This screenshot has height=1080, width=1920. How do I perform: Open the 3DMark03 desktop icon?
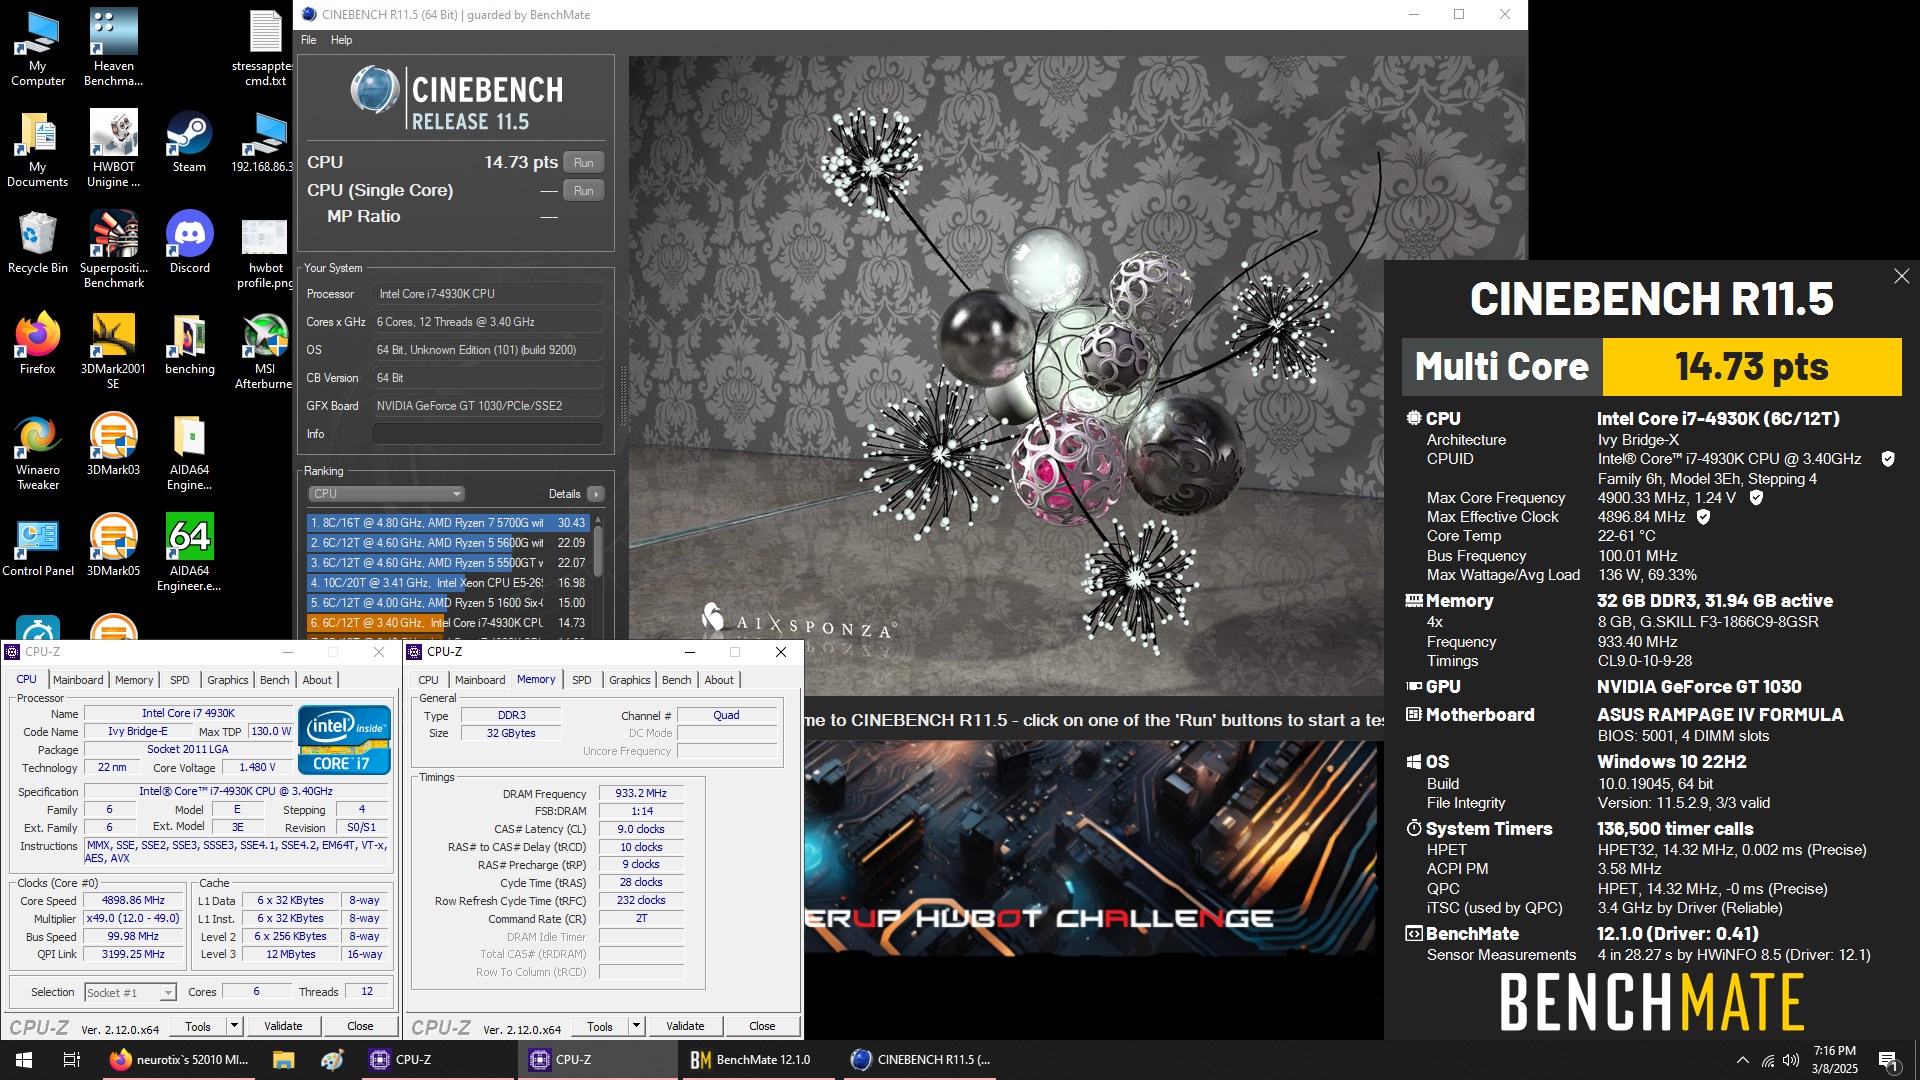point(113,445)
